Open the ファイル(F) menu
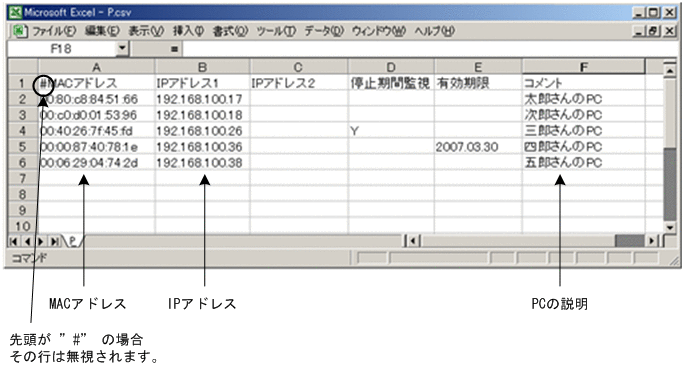Screen dimensions: 685x369 tap(54, 31)
